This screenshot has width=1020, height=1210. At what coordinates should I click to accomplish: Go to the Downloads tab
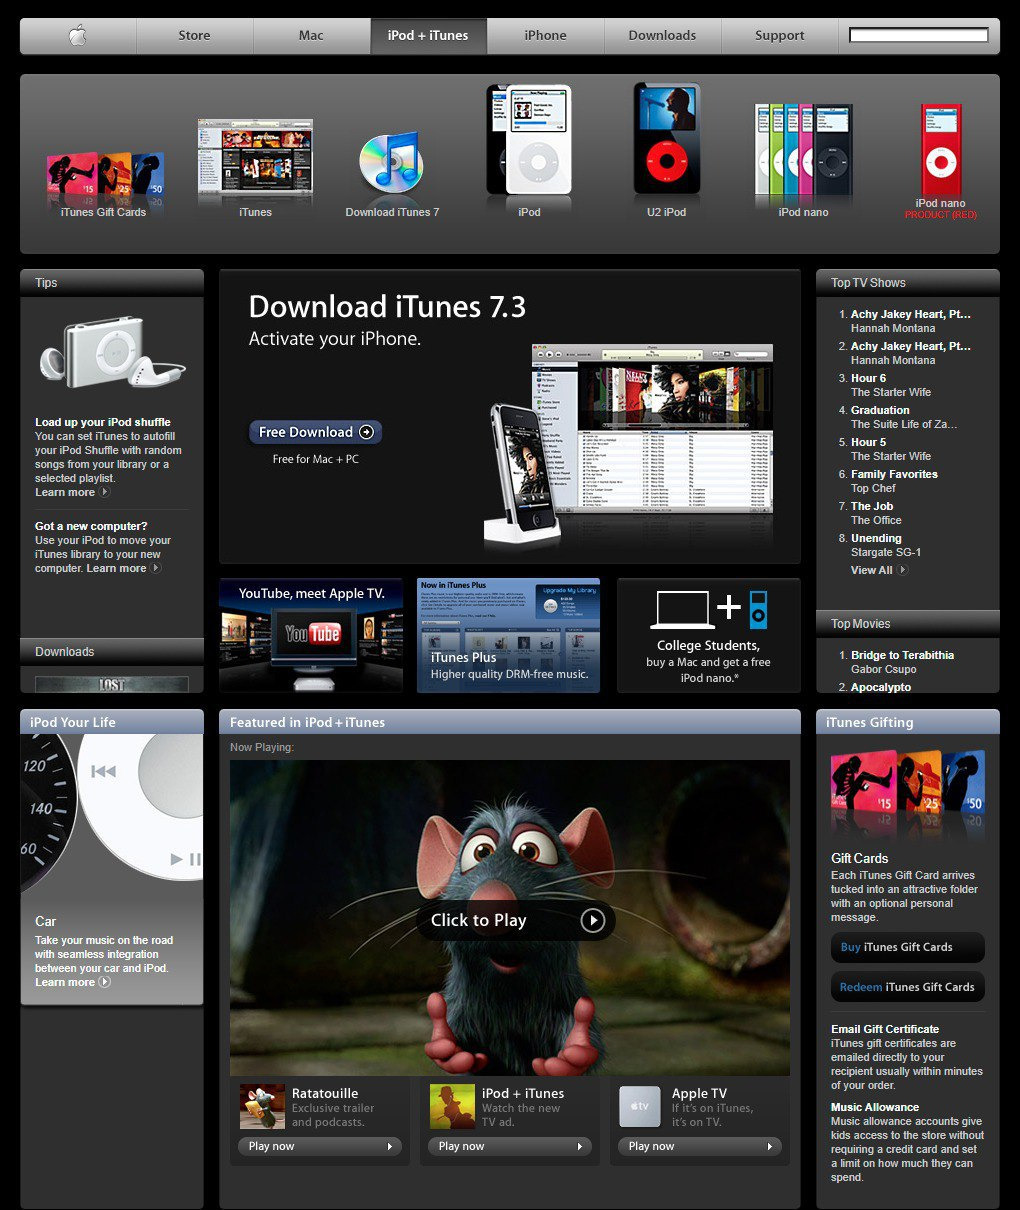[662, 36]
